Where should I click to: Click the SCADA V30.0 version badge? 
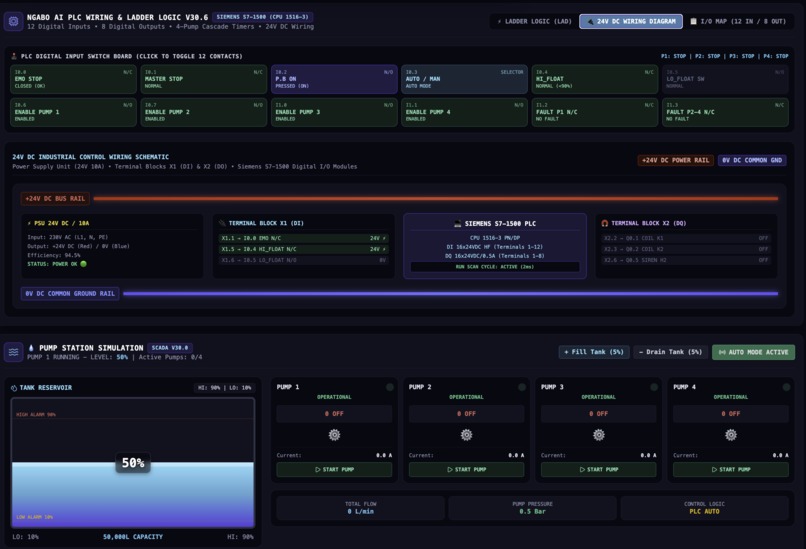tap(170, 348)
